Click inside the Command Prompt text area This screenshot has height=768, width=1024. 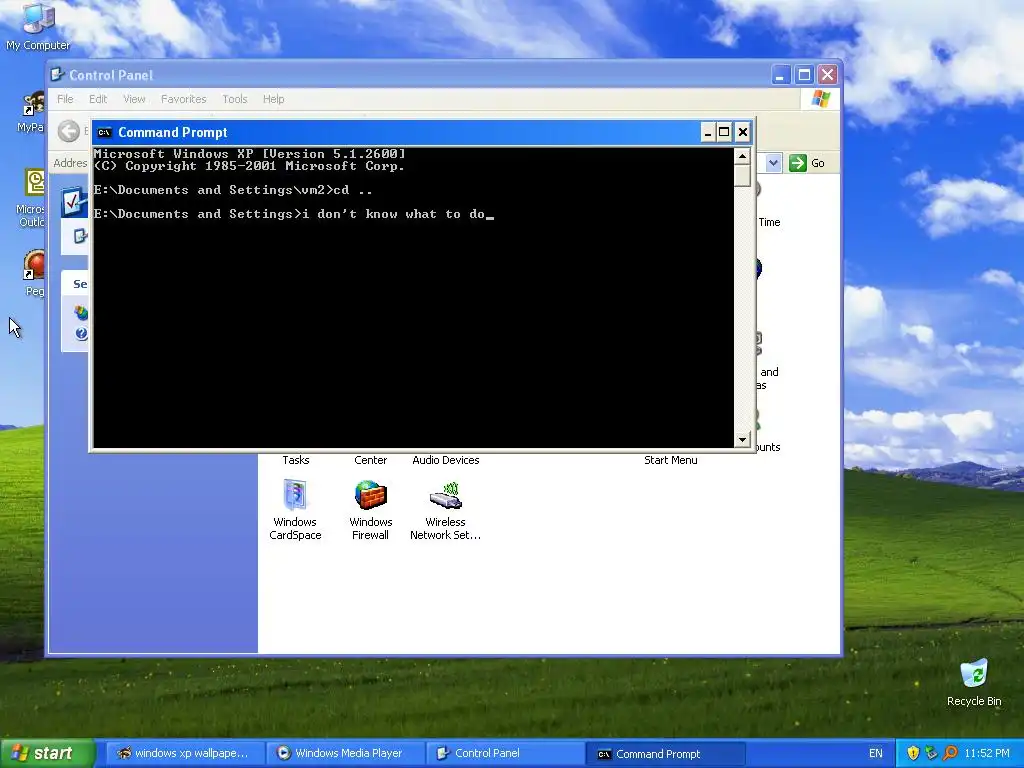coord(413,298)
